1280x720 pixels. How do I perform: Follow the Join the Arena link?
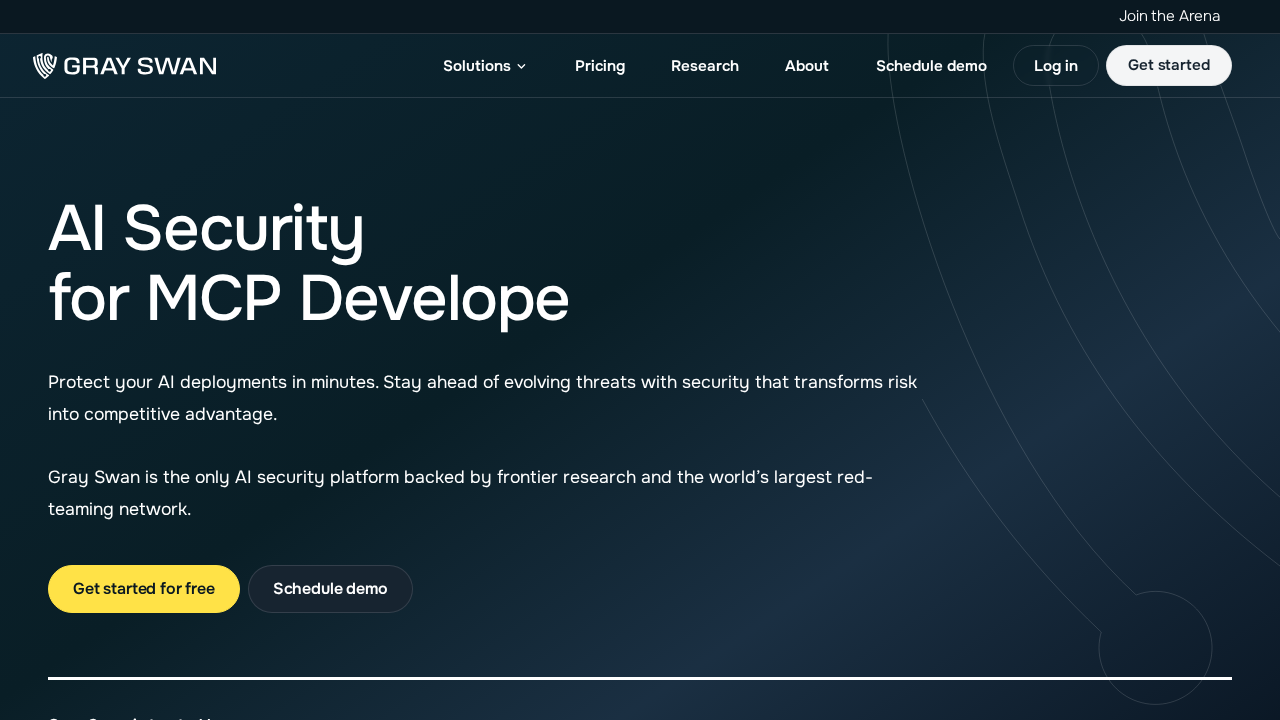1169,16
